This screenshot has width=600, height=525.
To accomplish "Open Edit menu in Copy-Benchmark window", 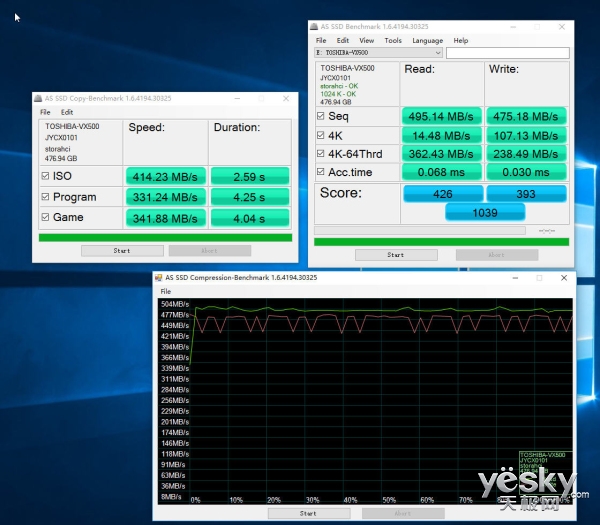I will pyautogui.click(x=67, y=112).
